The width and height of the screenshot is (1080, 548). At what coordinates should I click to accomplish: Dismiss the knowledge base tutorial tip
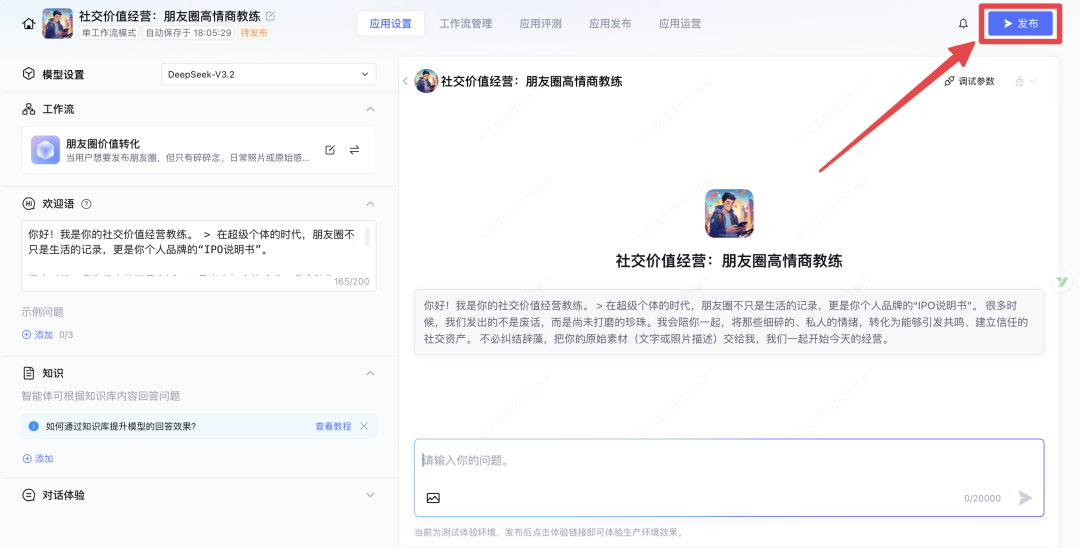coord(364,426)
